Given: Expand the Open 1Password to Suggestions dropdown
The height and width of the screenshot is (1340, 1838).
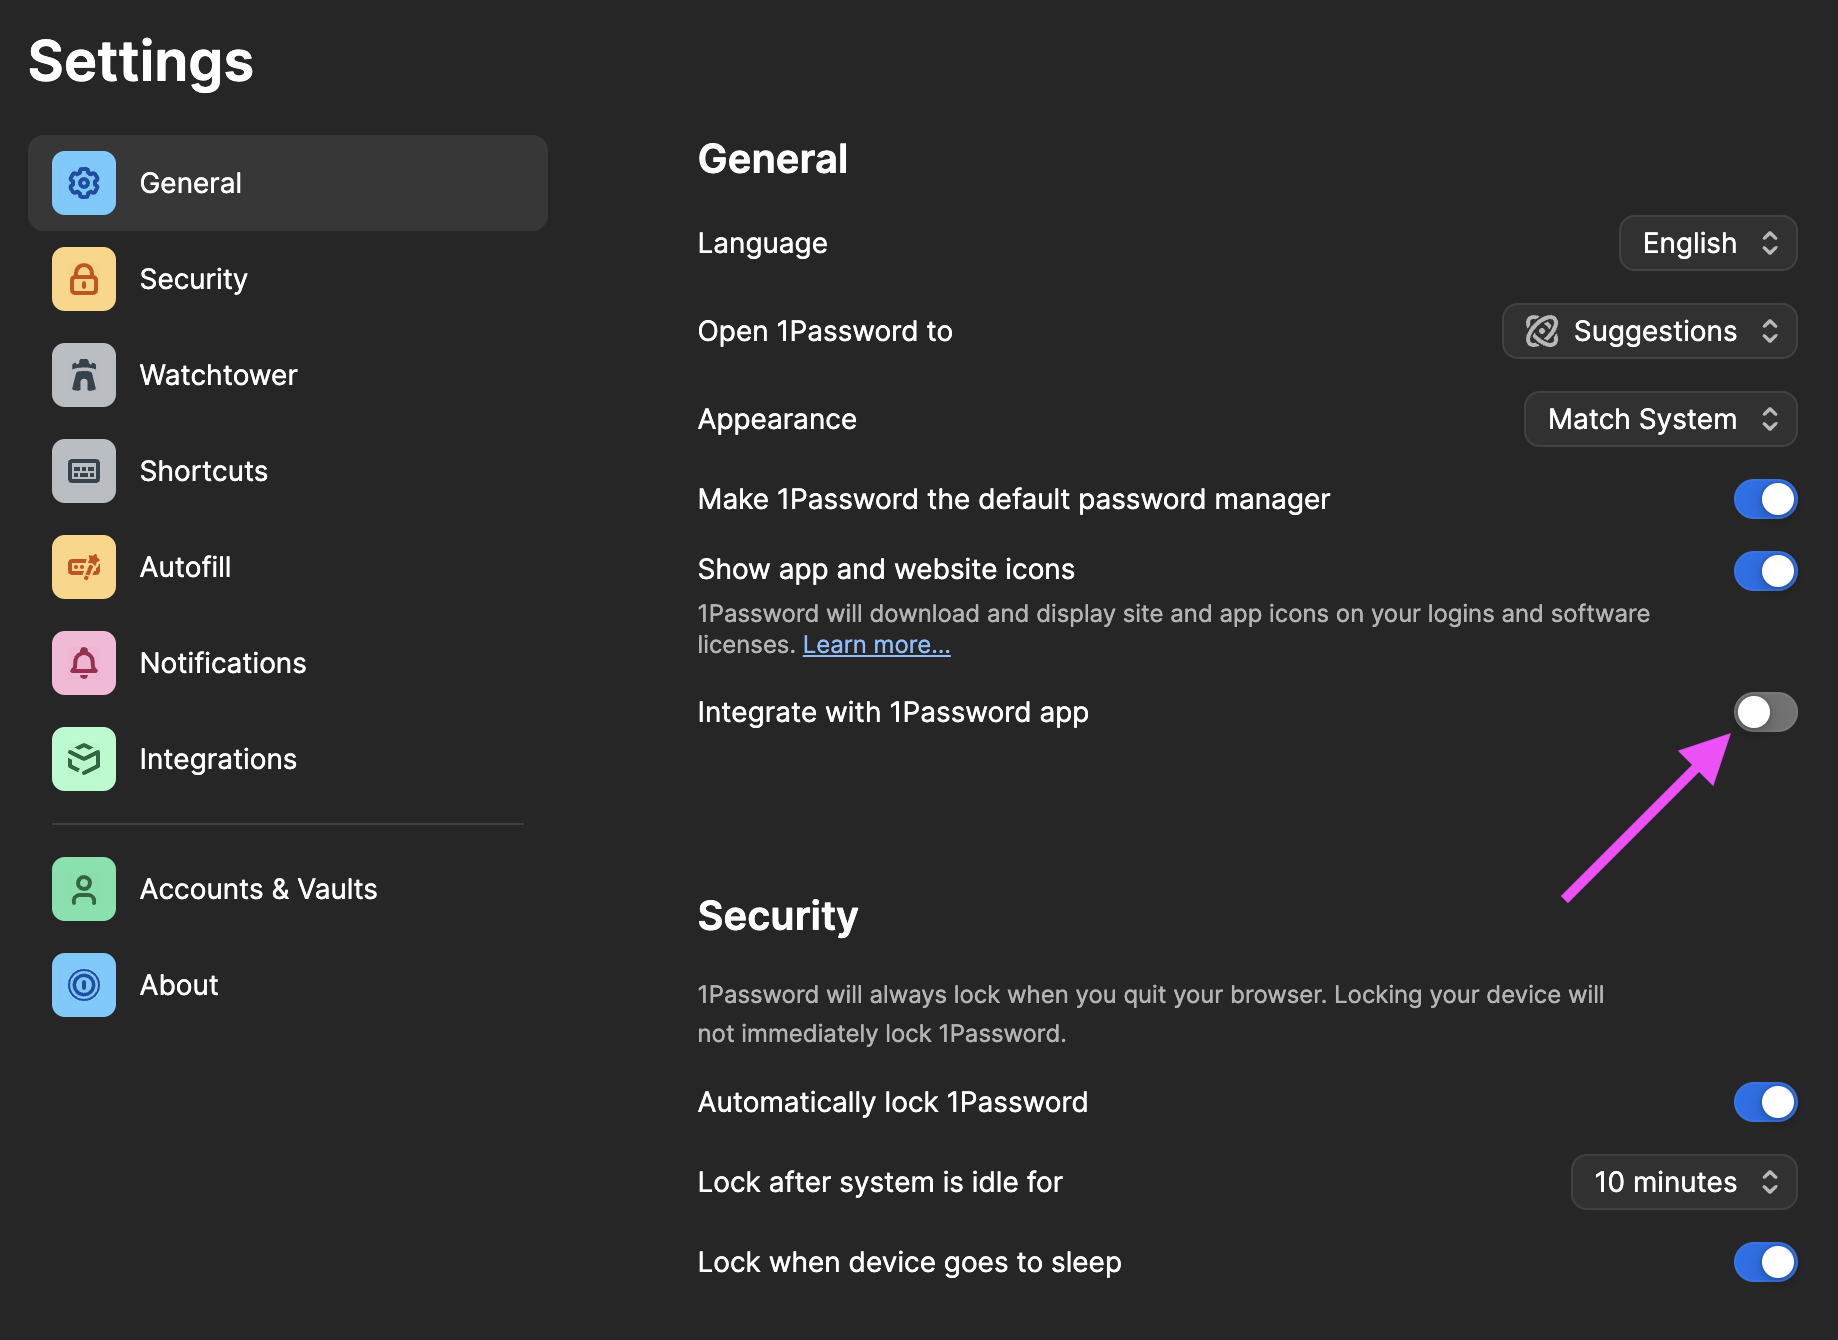Looking at the screenshot, I should (1649, 331).
